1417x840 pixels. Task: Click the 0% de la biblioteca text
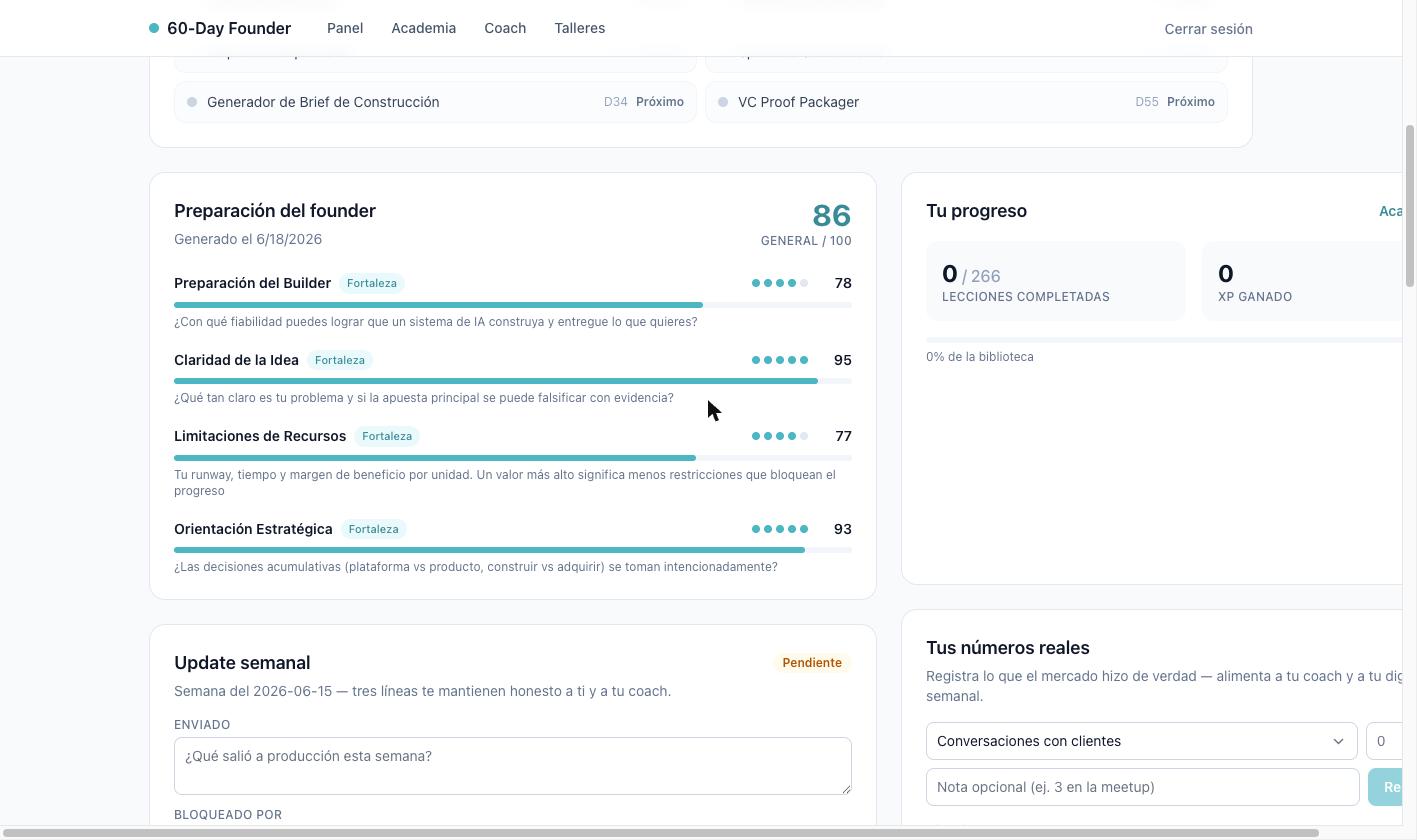click(980, 357)
